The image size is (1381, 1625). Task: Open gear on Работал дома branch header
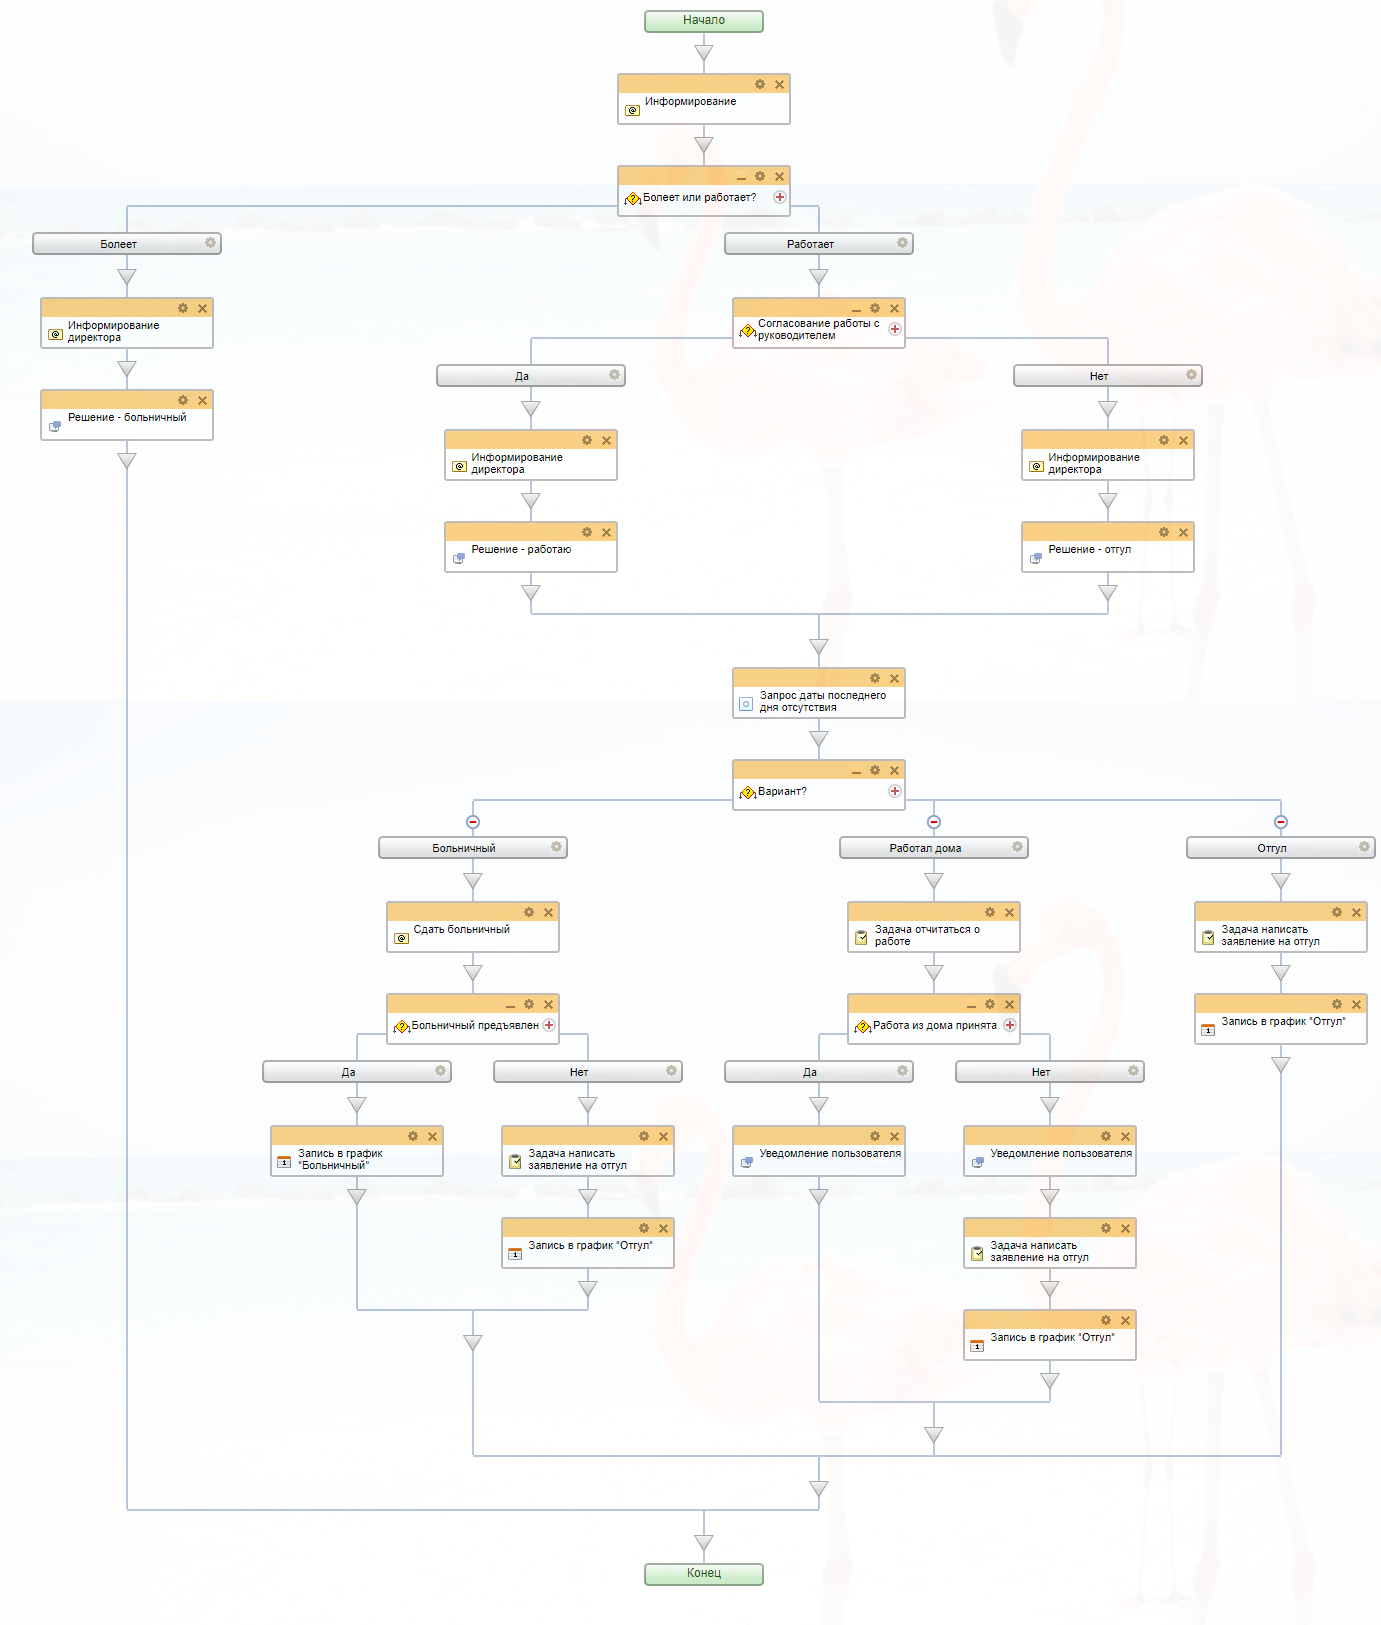click(x=1017, y=847)
